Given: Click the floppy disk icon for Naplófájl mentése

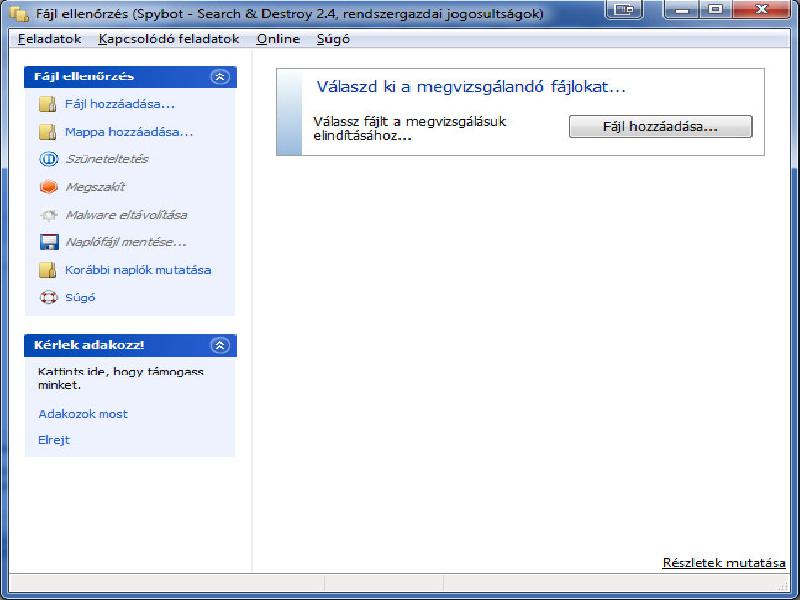Looking at the screenshot, I should pyautogui.click(x=49, y=242).
